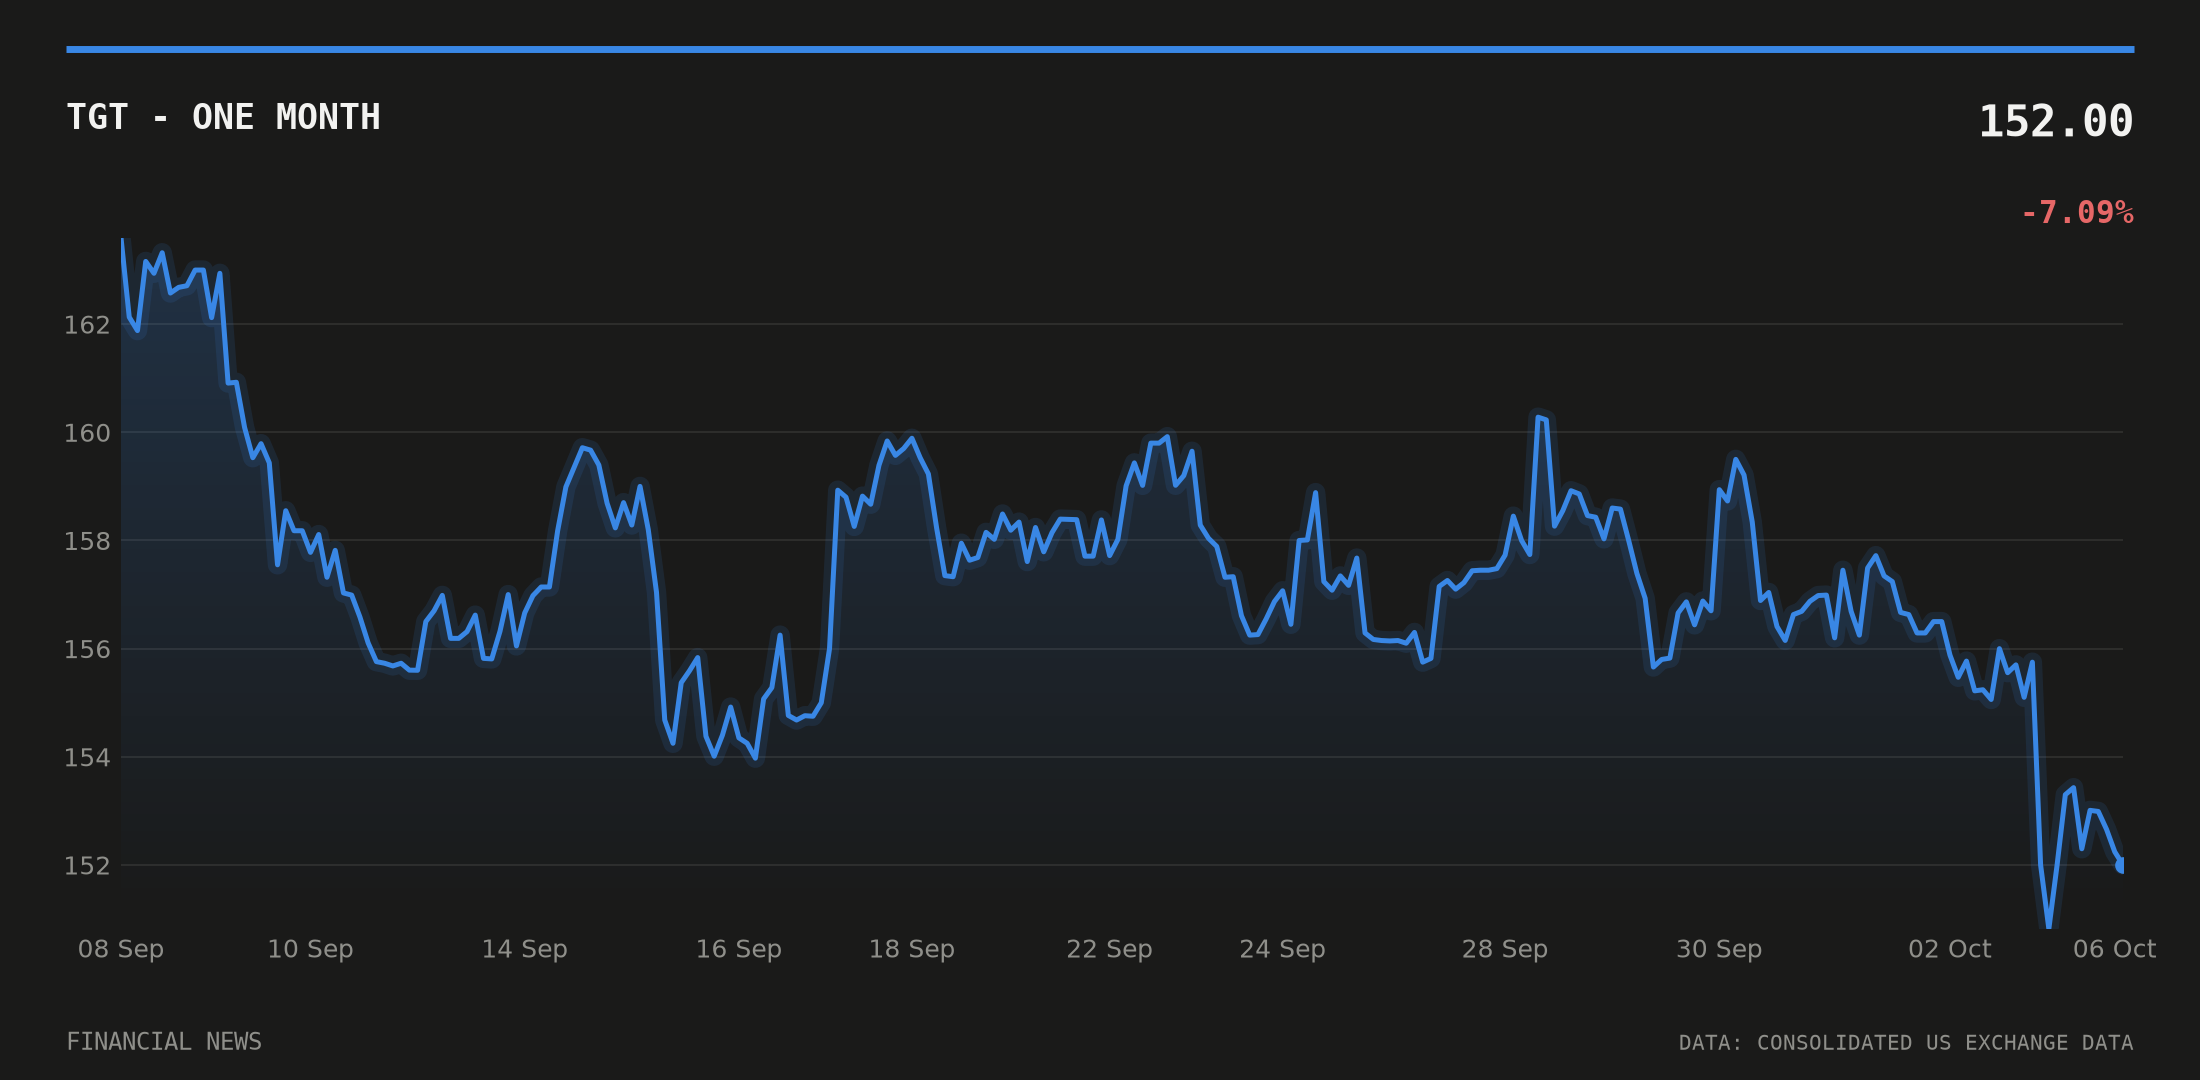2200x1080 pixels.
Task: Click the 152.00 price value
Action: click(x=2055, y=122)
